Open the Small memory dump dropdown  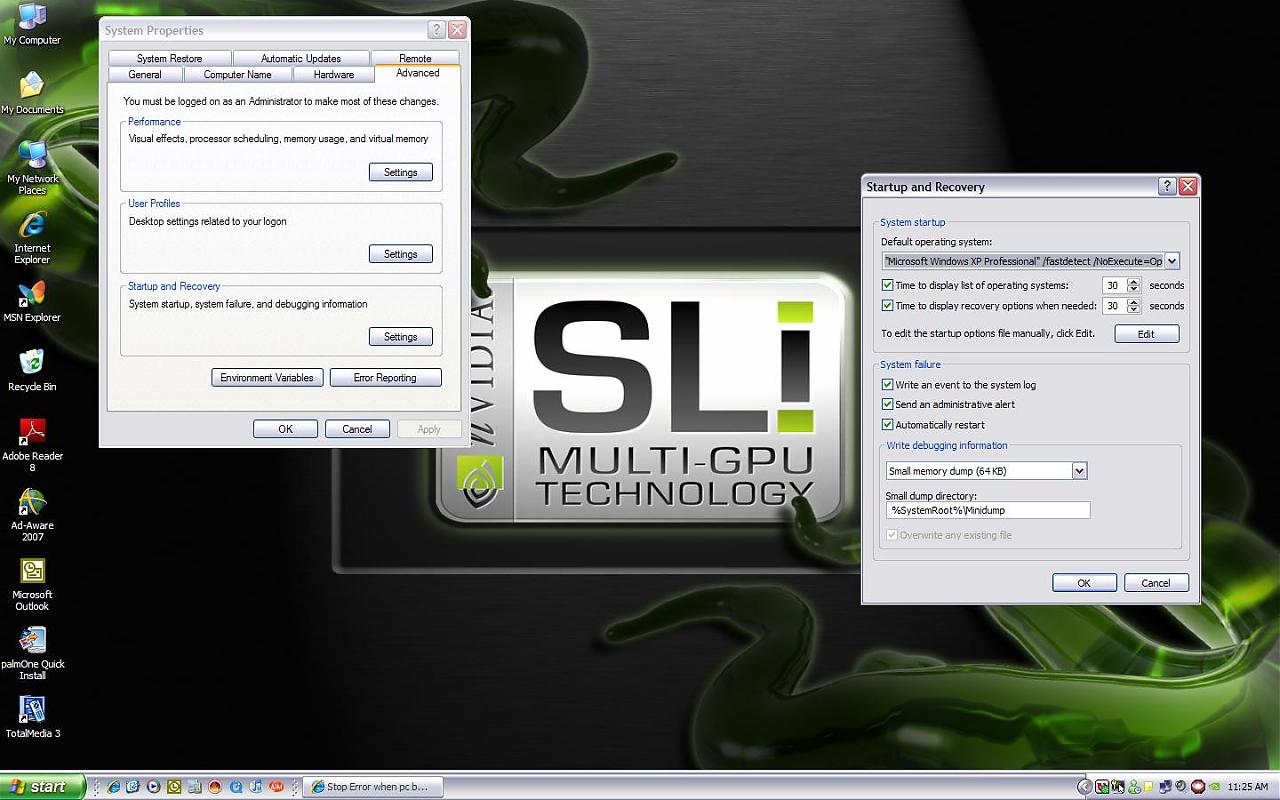pyautogui.click(x=1079, y=471)
